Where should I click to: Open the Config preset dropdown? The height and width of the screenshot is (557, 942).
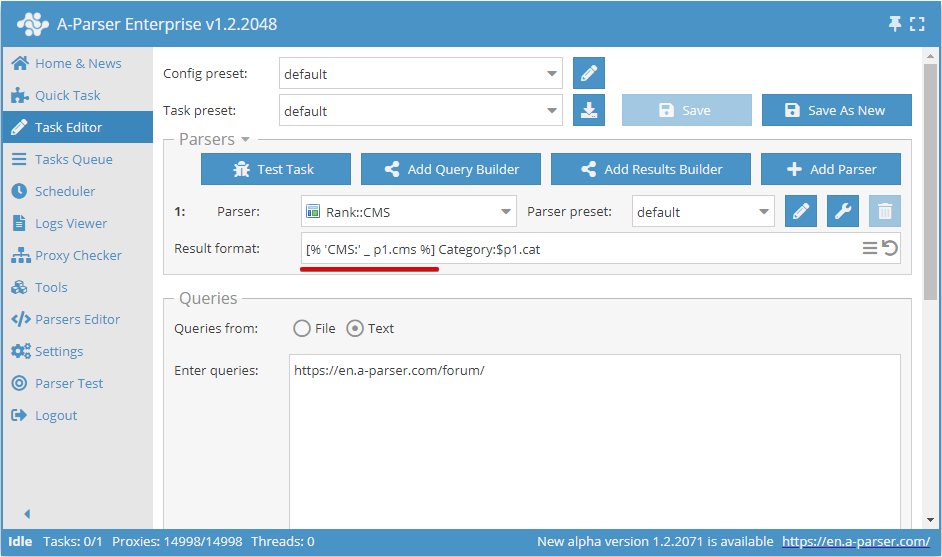[x=553, y=74]
